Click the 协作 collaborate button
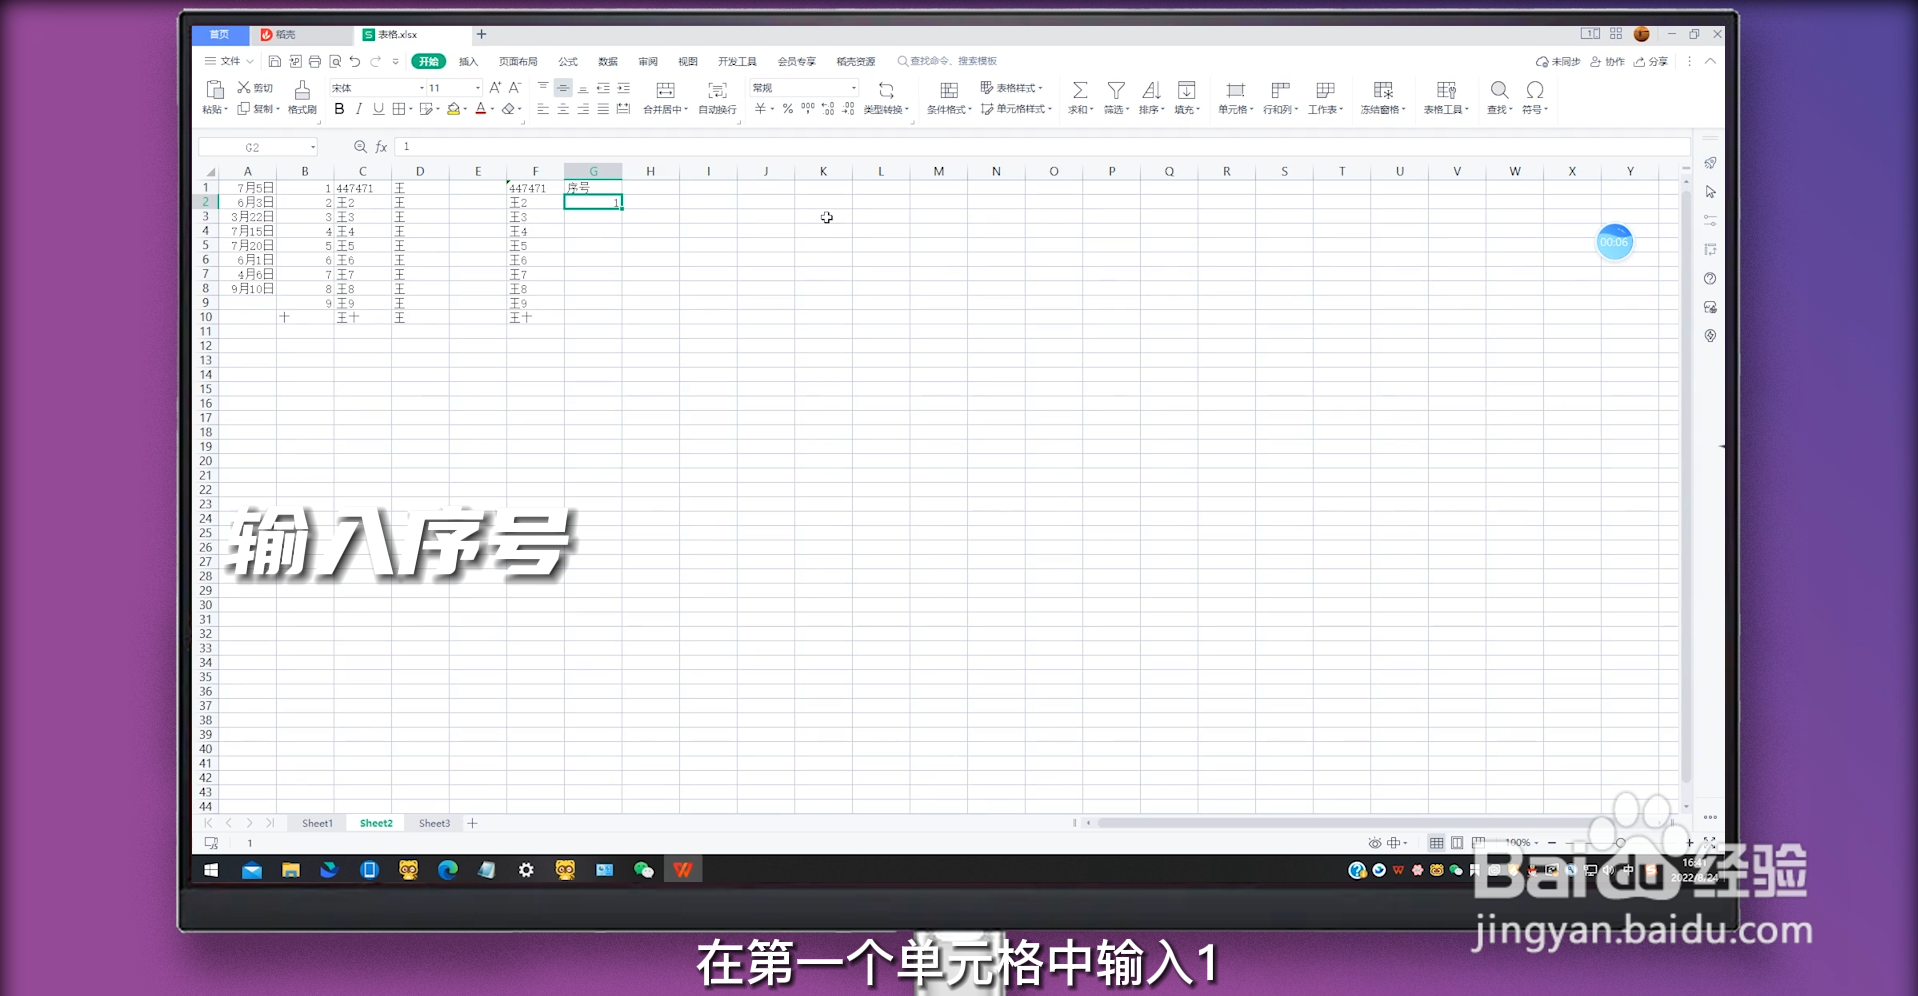The image size is (1918, 996). [x=1612, y=61]
